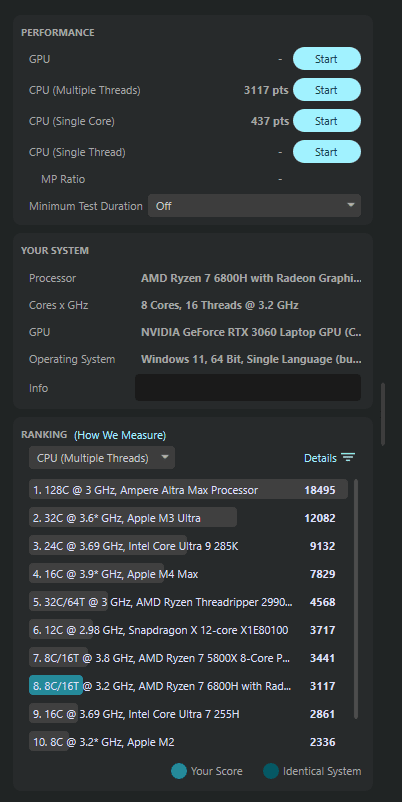Open the How We Measure link

(x=120, y=435)
